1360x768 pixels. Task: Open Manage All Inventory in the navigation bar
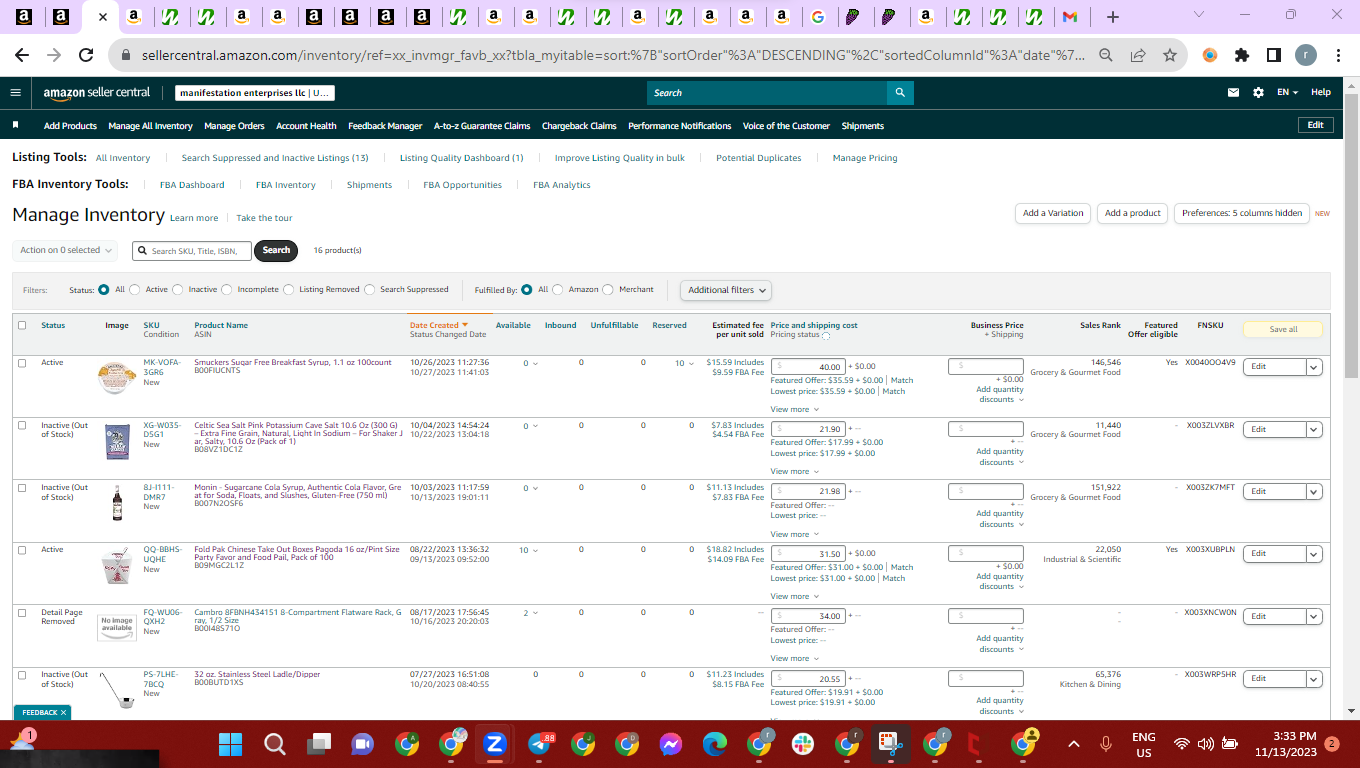[150, 126]
